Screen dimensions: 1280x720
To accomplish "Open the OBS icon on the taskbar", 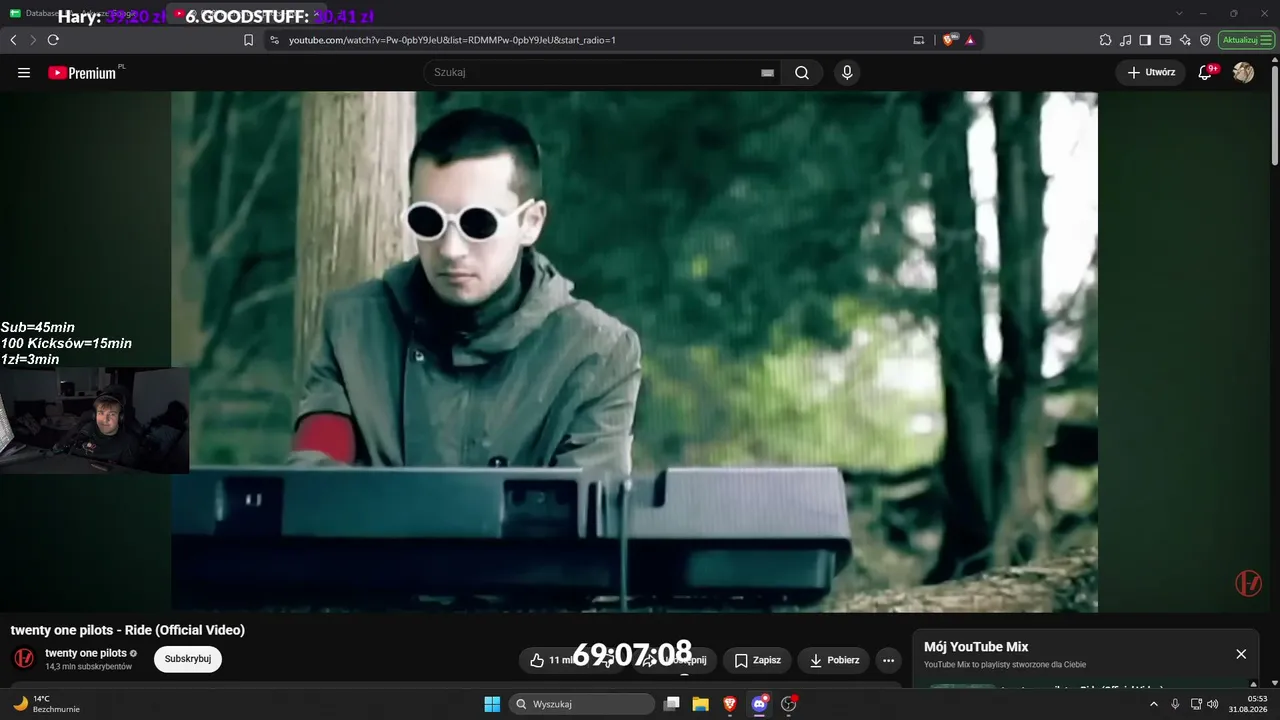I will [789, 704].
